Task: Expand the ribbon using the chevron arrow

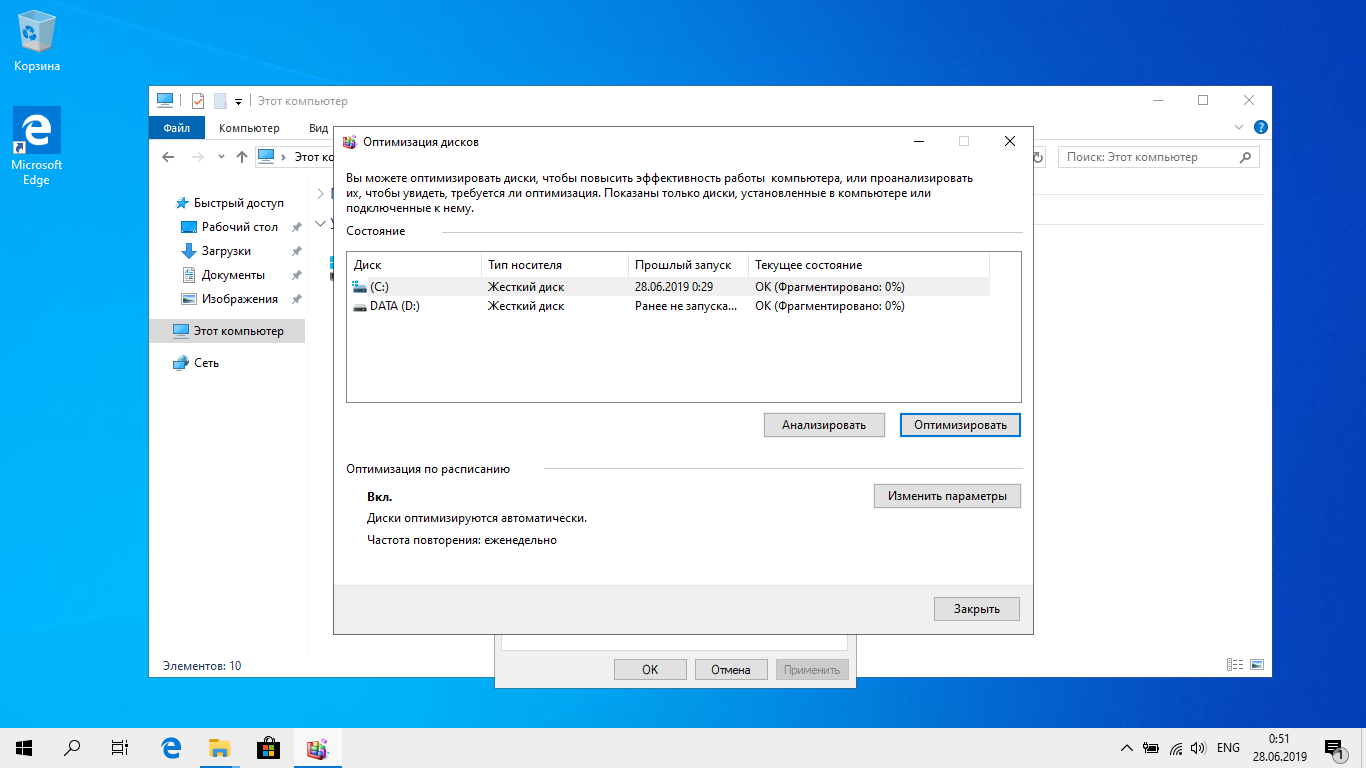Action: coord(1240,128)
